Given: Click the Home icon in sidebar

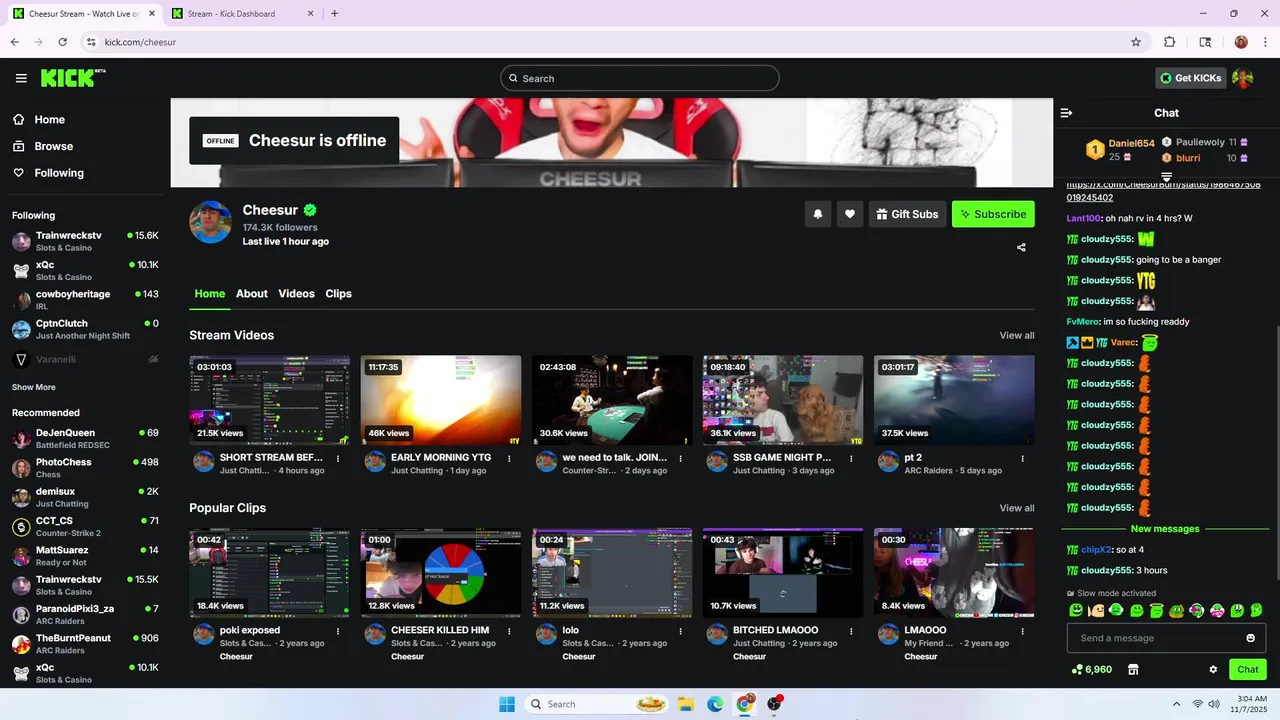Looking at the screenshot, I should click(18, 119).
